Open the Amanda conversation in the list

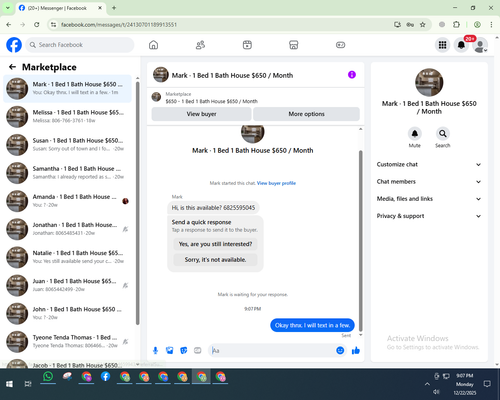tap(67, 201)
